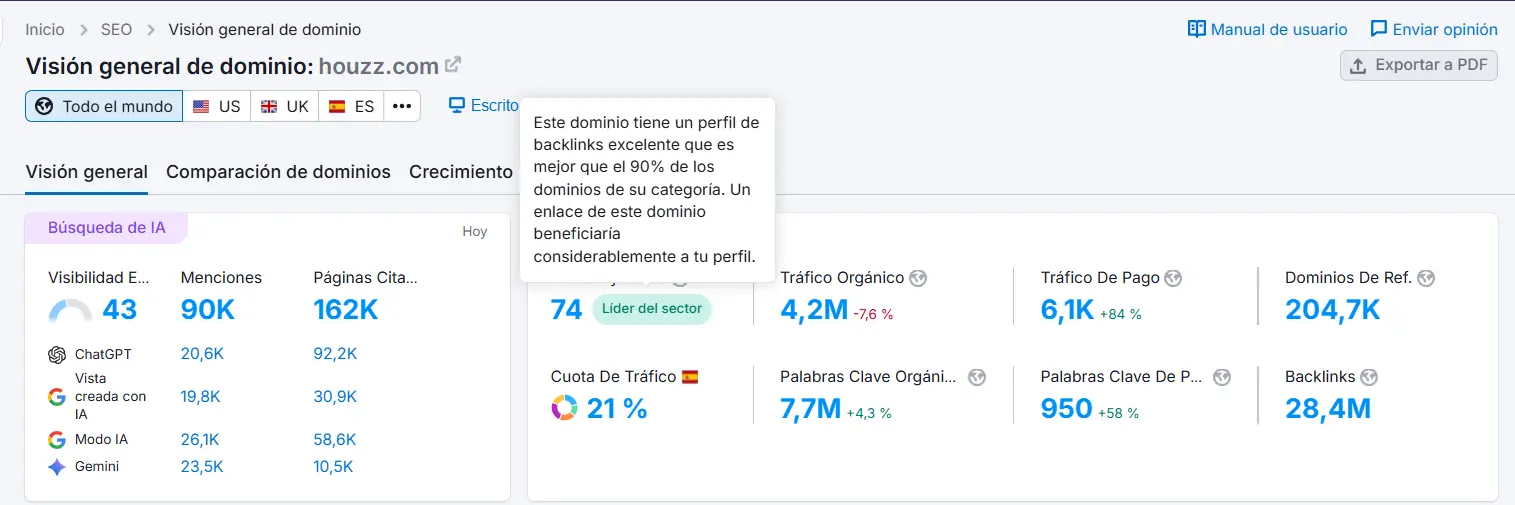Open houzz.com external link icon
The image size is (1515, 505).
453,65
